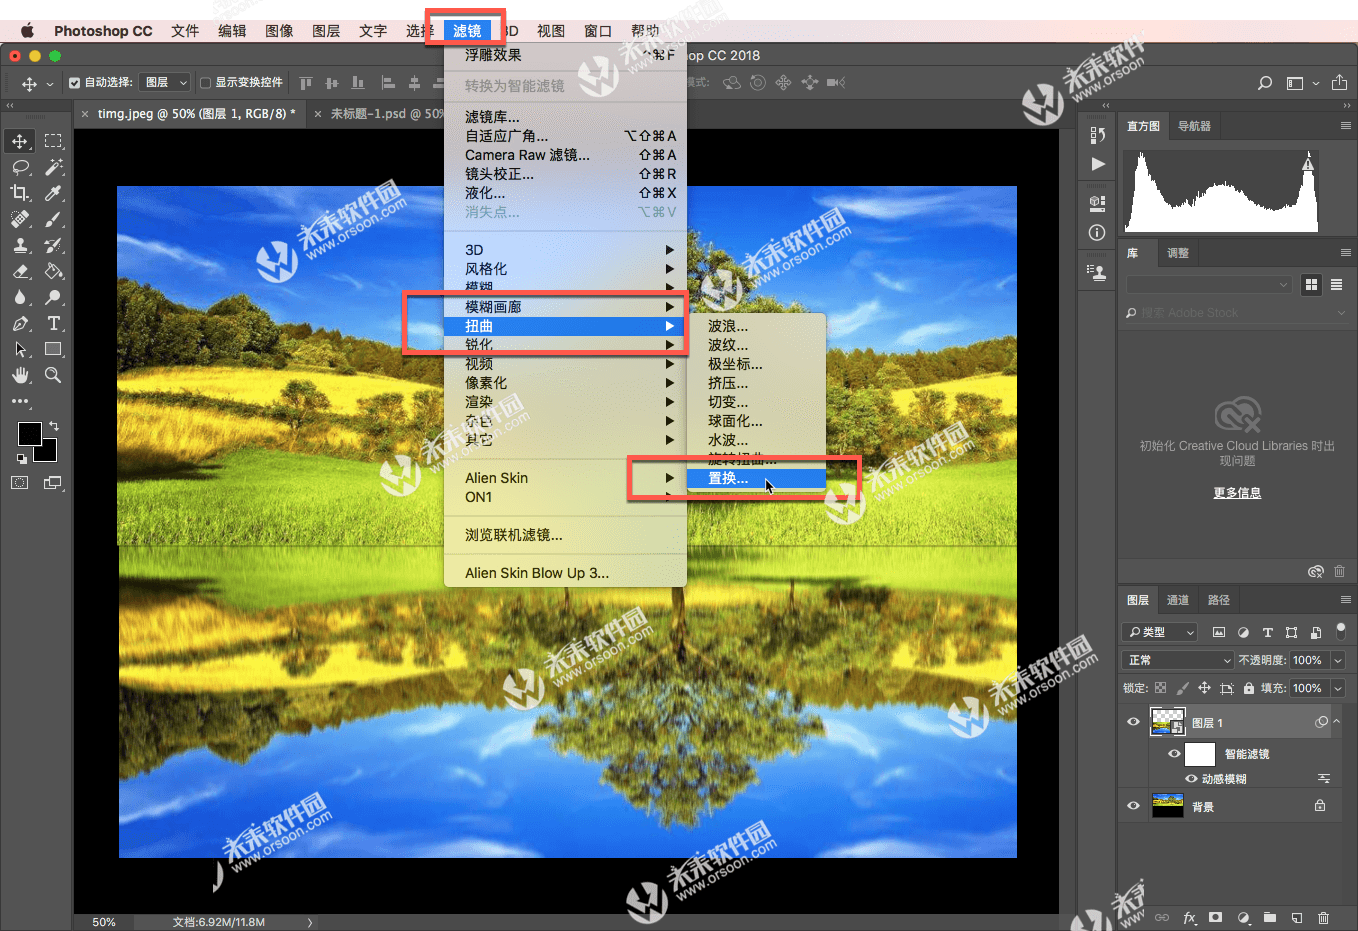
Task: Click the Change Screen Mode icon
Action: [53, 482]
